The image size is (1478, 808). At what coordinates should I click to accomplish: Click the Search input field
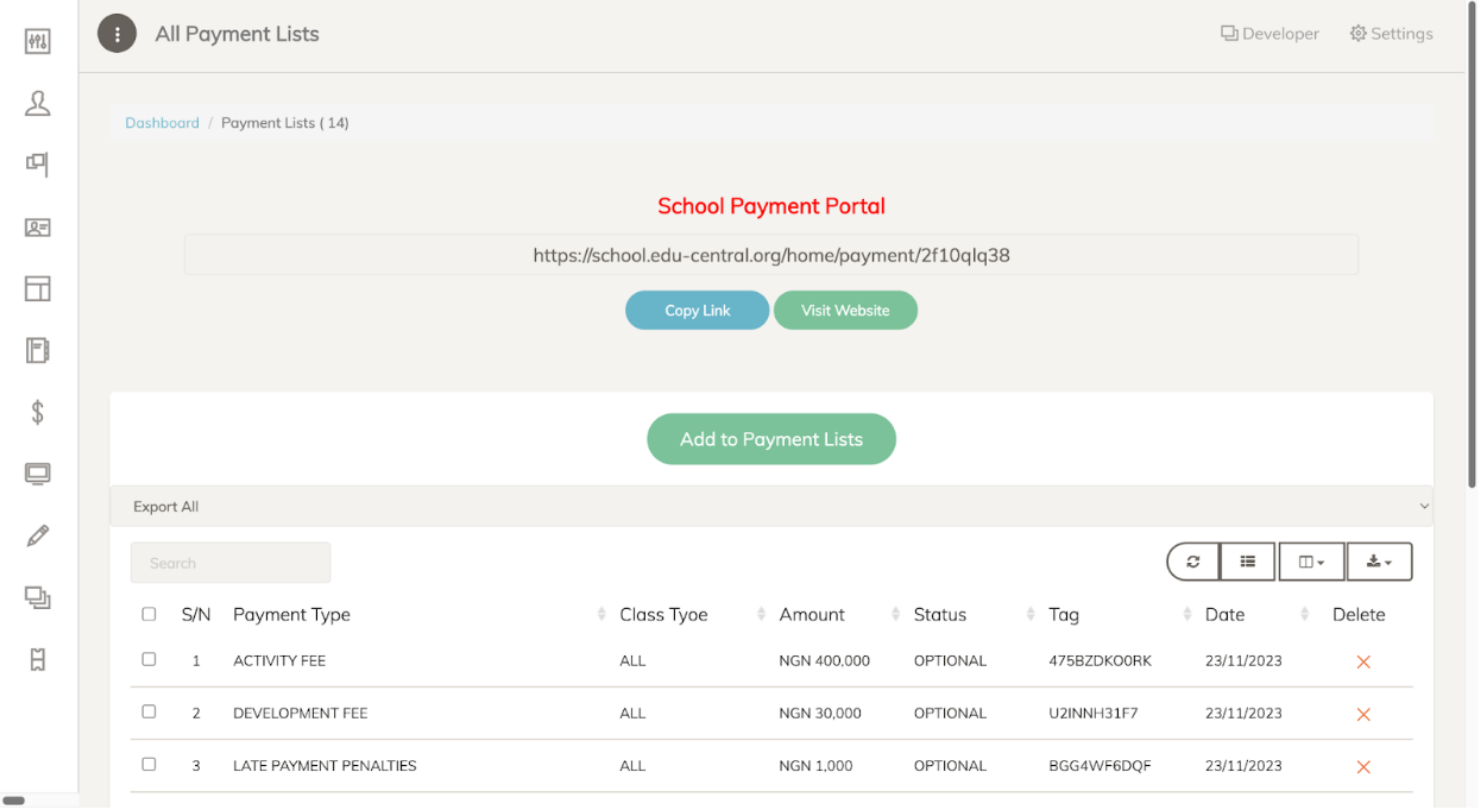tap(230, 563)
